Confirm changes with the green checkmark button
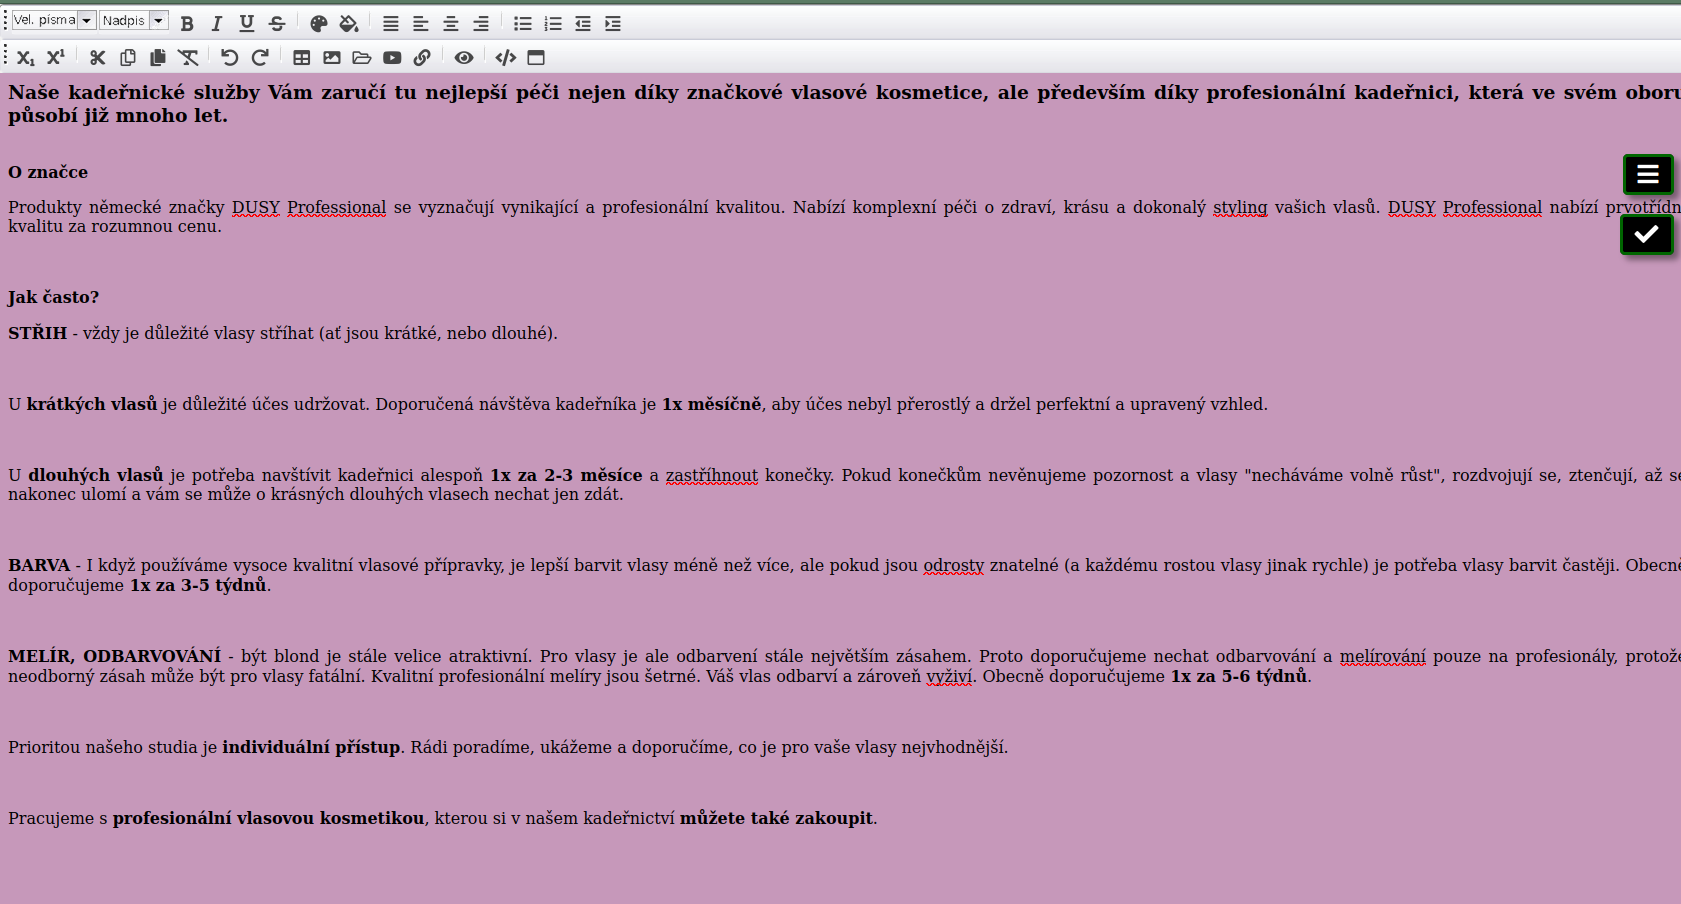This screenshot has width=1681, height=904. click(1646, 234)
